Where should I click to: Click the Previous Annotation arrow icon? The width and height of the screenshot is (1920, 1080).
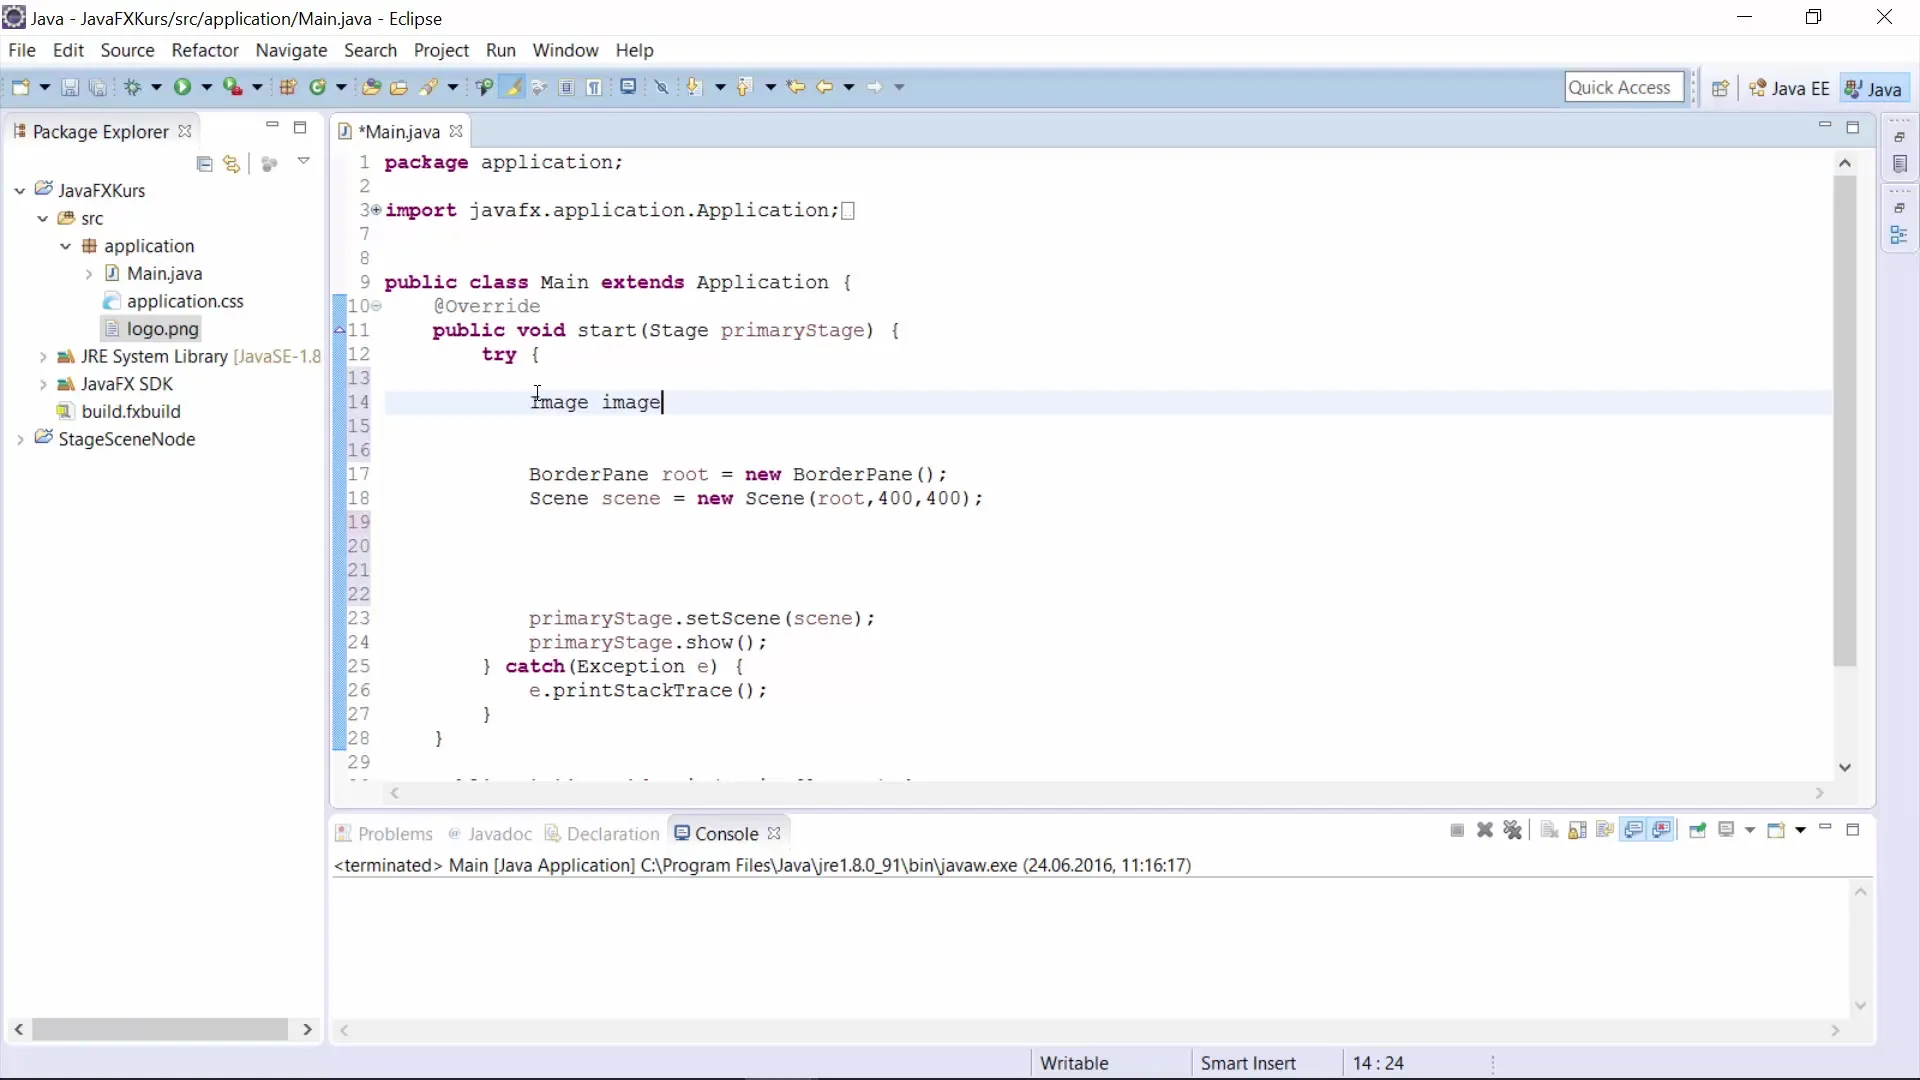[x=744, y=88]
